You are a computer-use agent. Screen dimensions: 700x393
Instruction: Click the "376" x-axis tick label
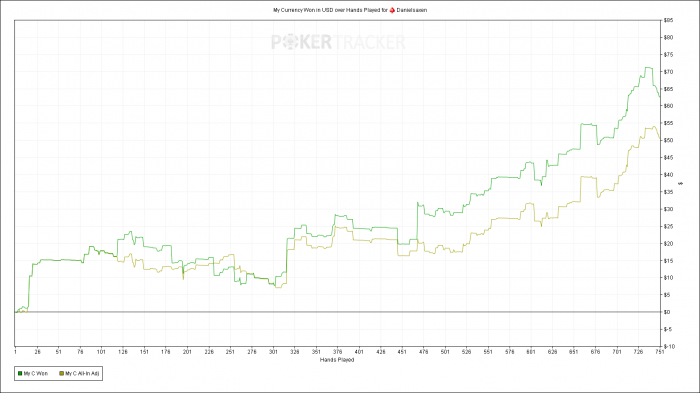point(338,352)
